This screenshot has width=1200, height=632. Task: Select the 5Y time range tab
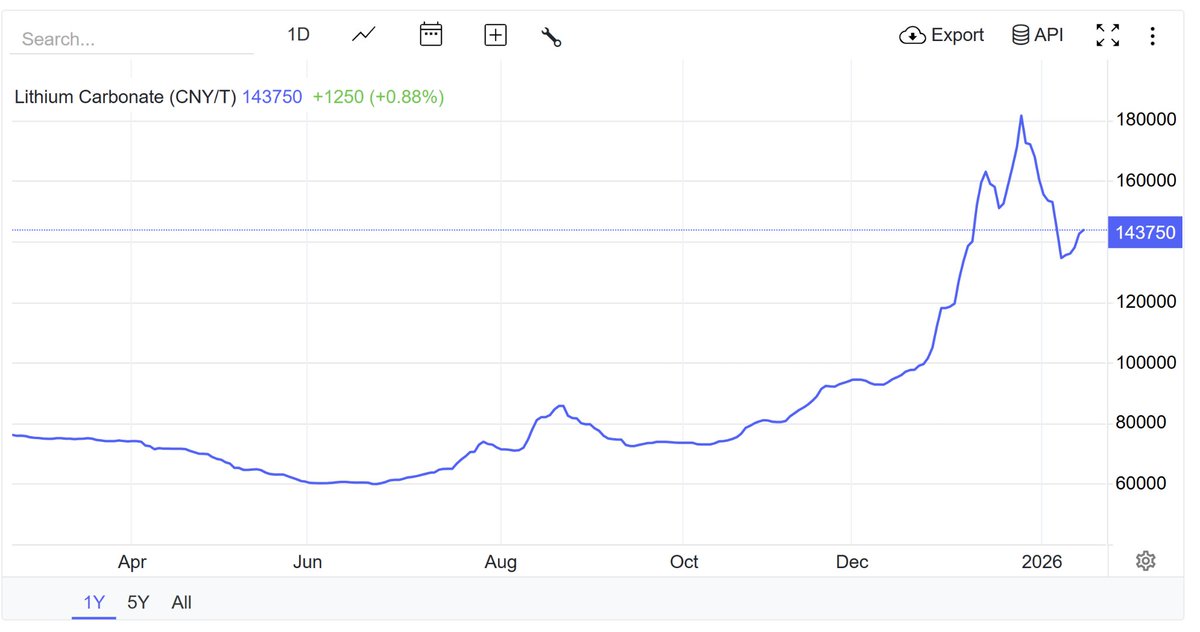click(x=138, y=602)
